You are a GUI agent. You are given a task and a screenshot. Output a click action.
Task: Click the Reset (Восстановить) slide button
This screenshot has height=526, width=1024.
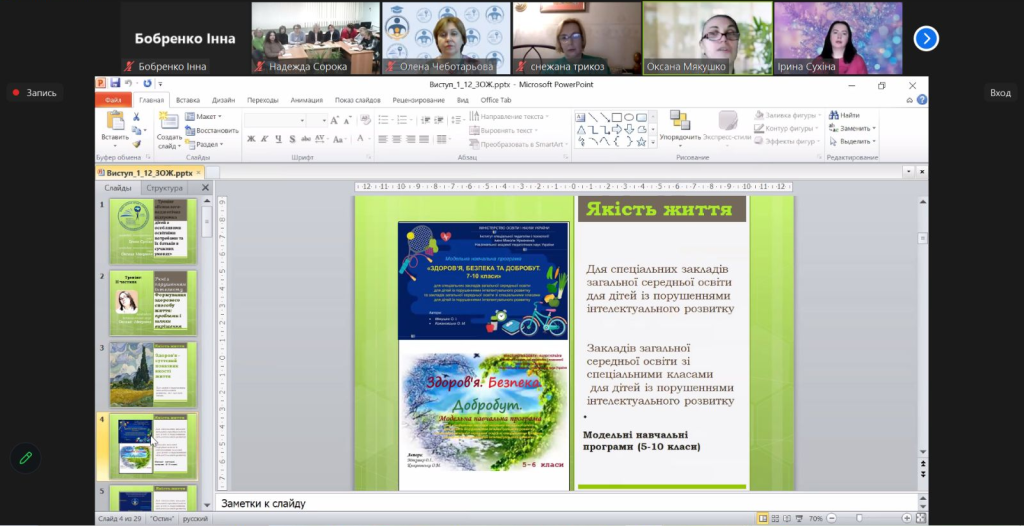(x=211, y=130)
